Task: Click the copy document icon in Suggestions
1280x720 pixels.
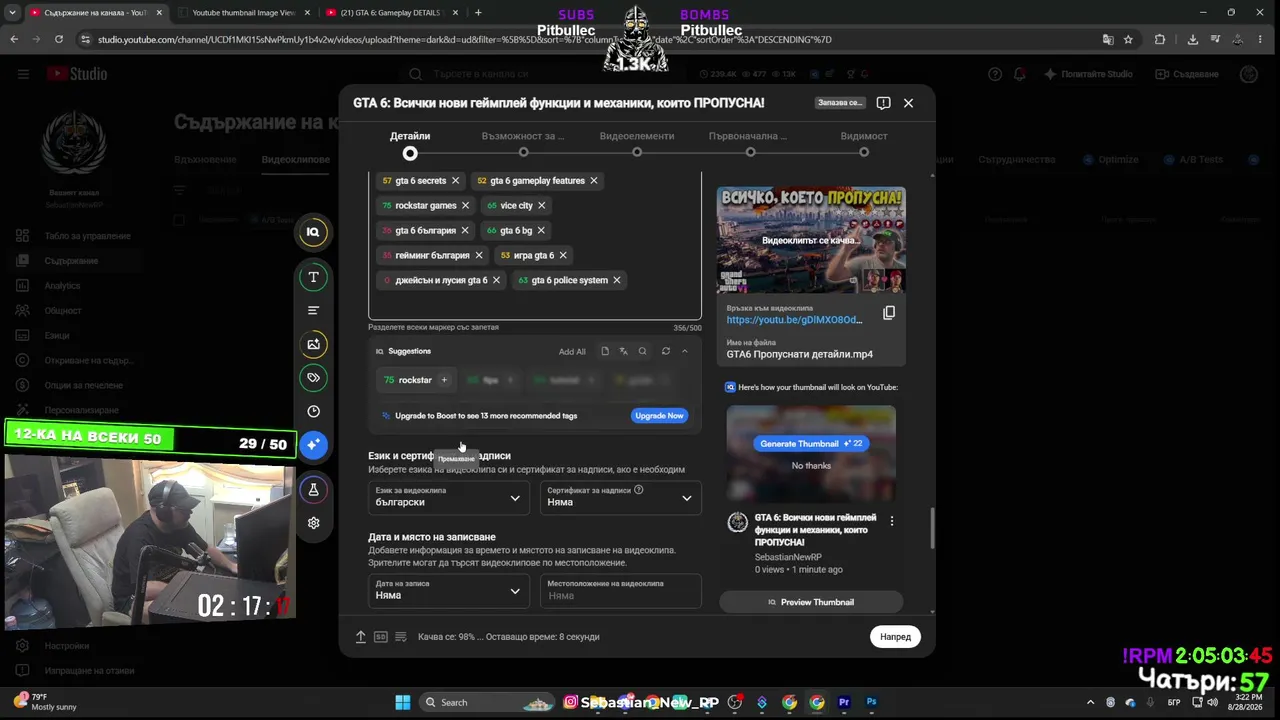Action: point(604,352)
